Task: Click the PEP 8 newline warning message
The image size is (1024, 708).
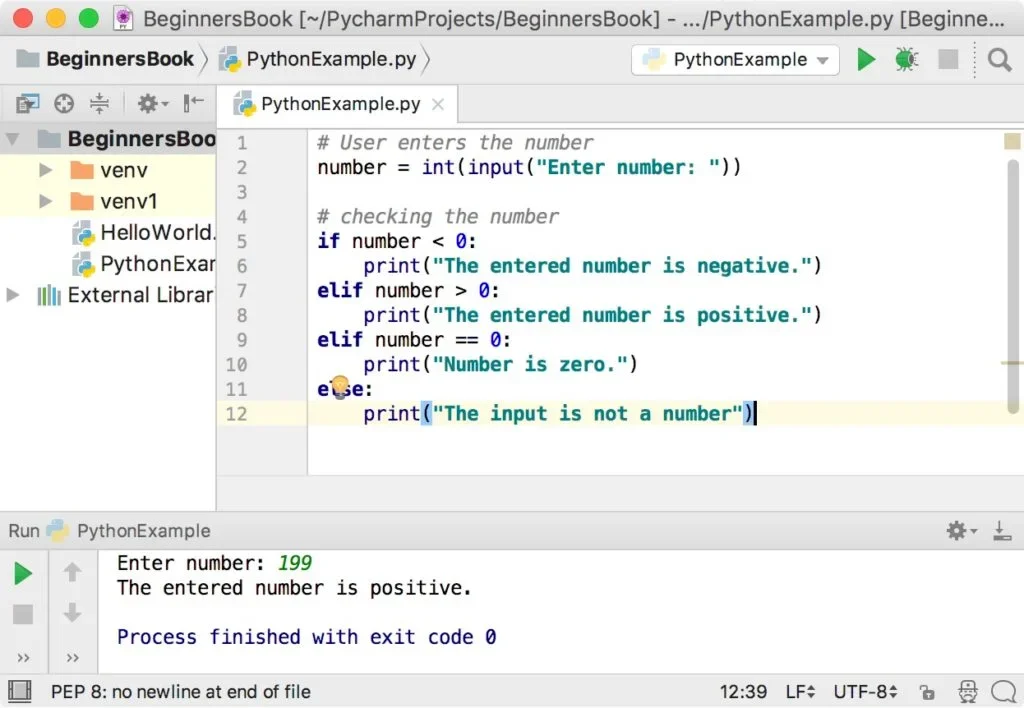Action: tap(181, 692)
